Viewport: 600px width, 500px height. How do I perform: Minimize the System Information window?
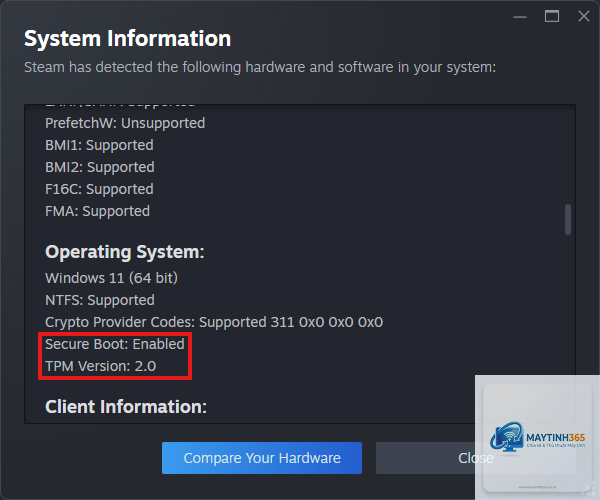point(520,17)
